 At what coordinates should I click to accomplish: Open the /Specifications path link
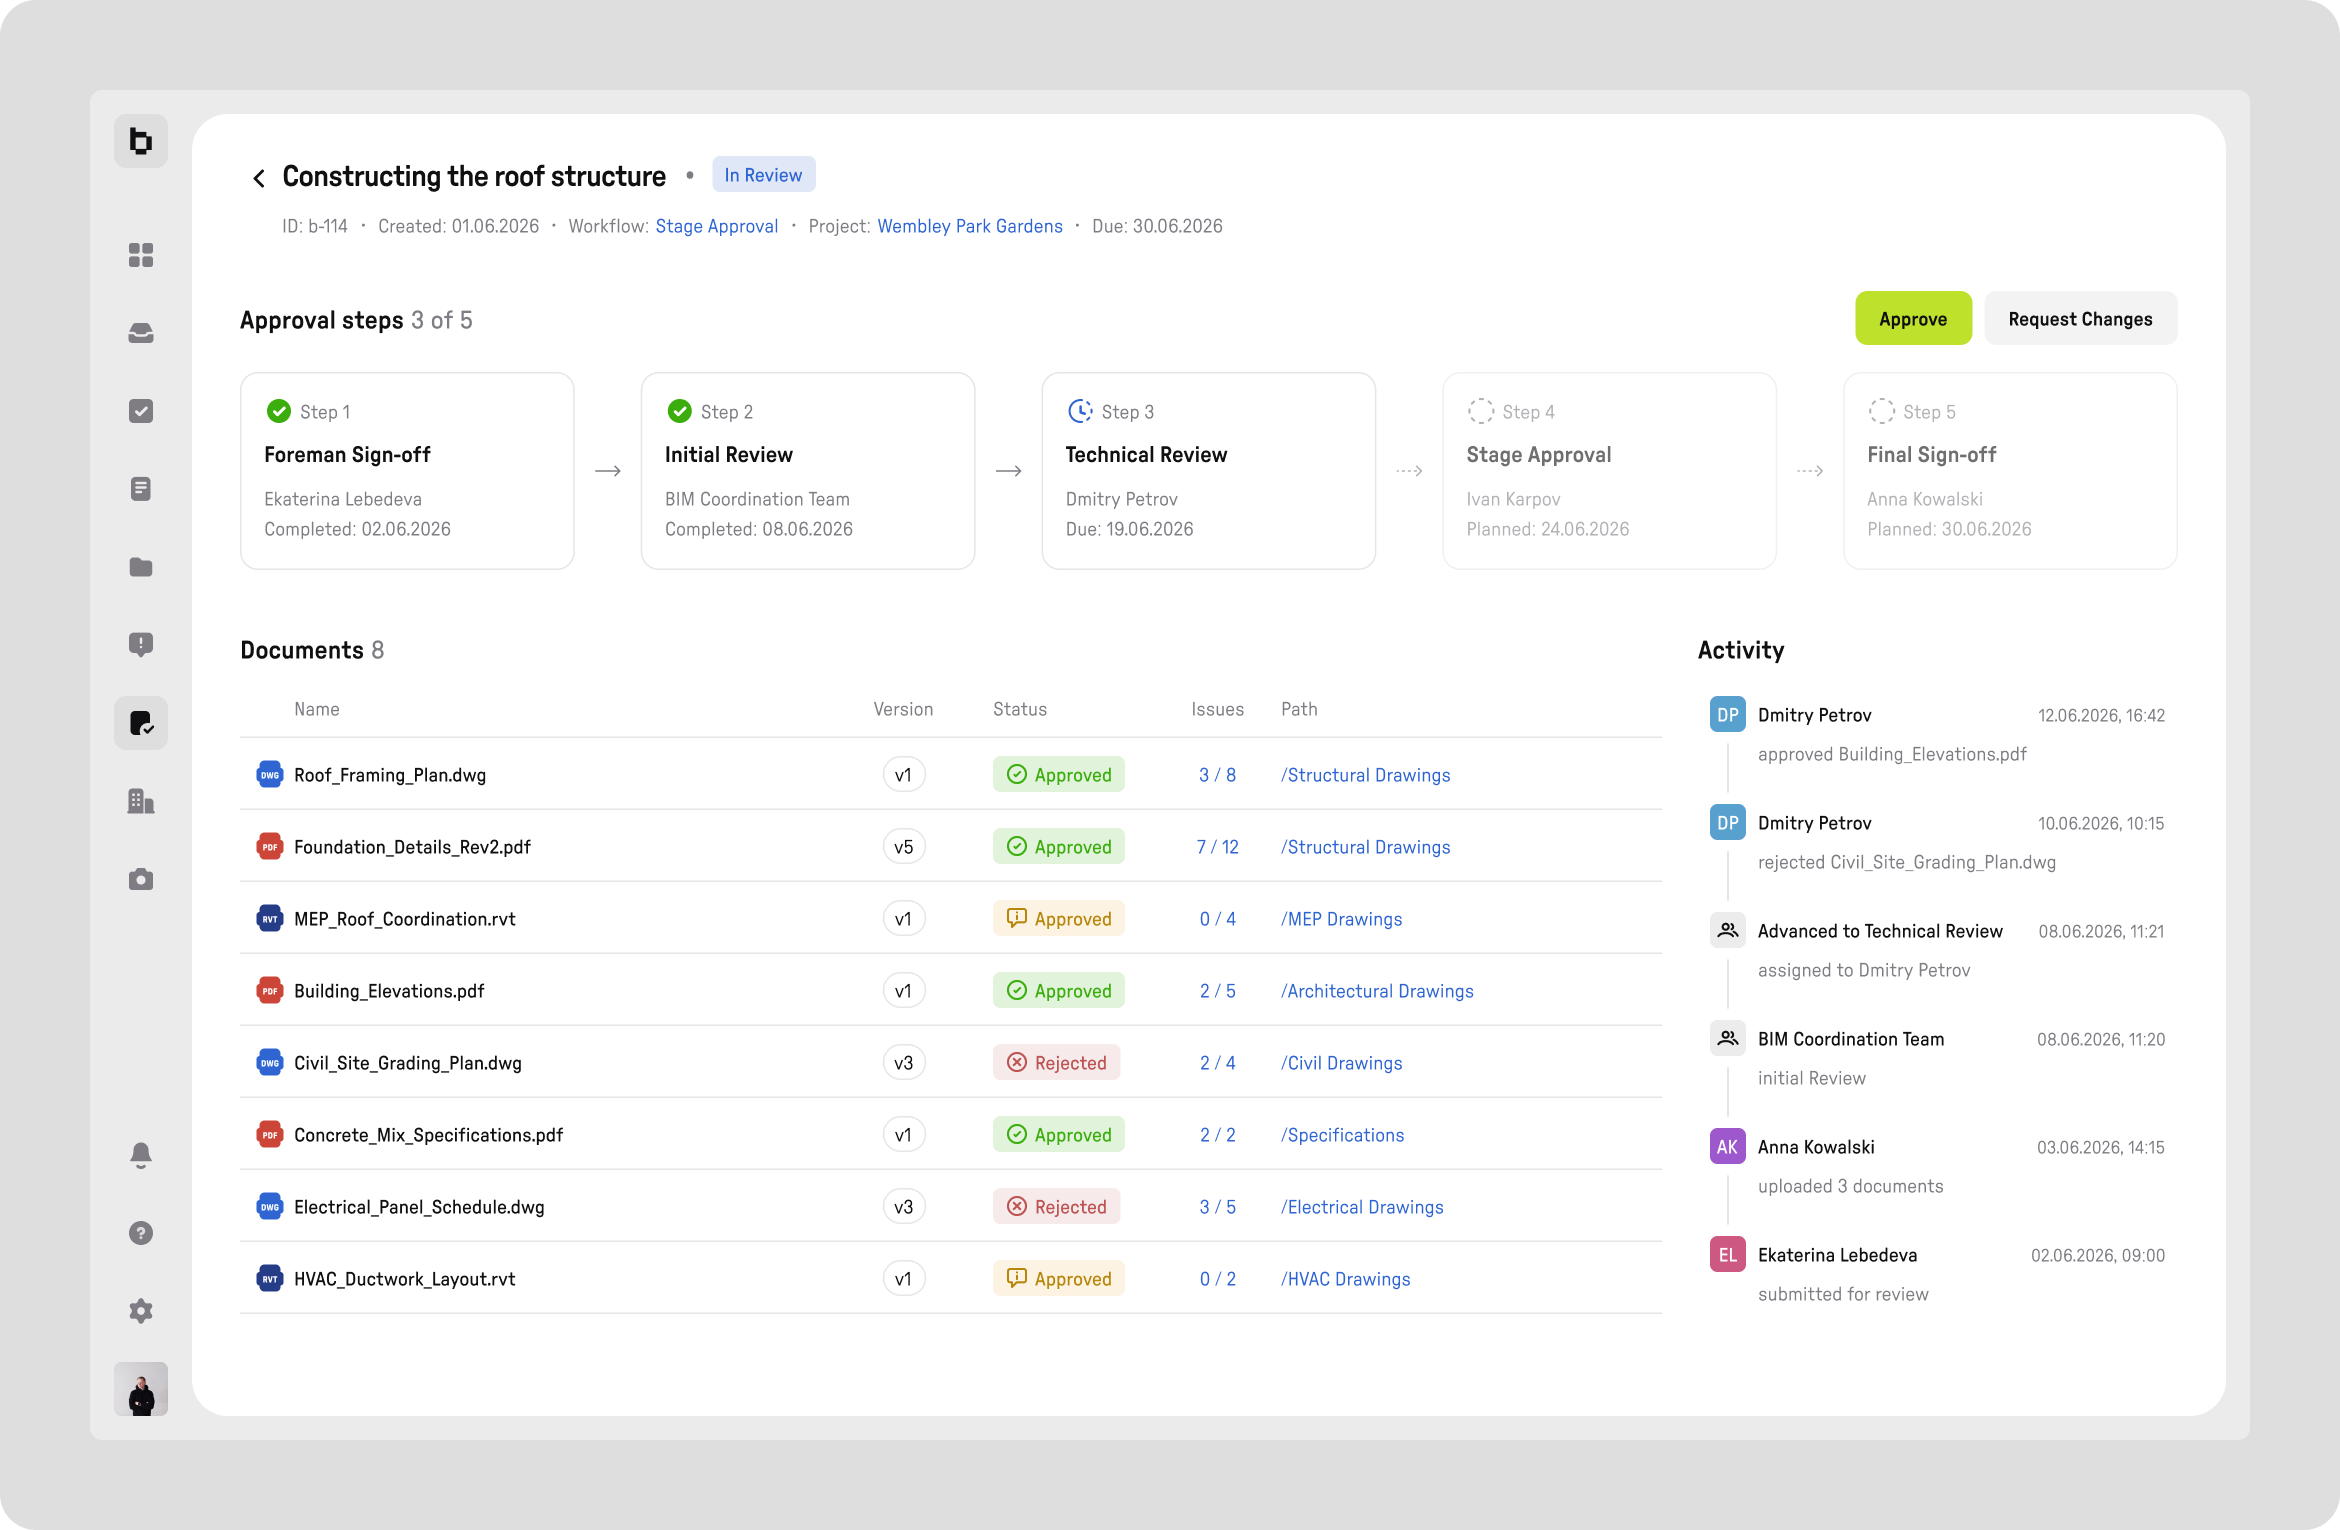(x=1343, y=1135)
